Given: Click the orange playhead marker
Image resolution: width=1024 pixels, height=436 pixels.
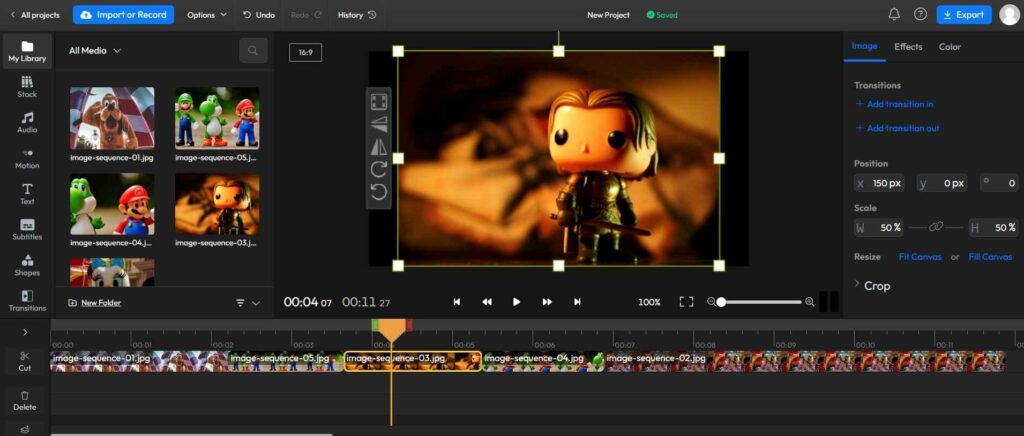Looking at the screenshot, I should coord(391,330).
